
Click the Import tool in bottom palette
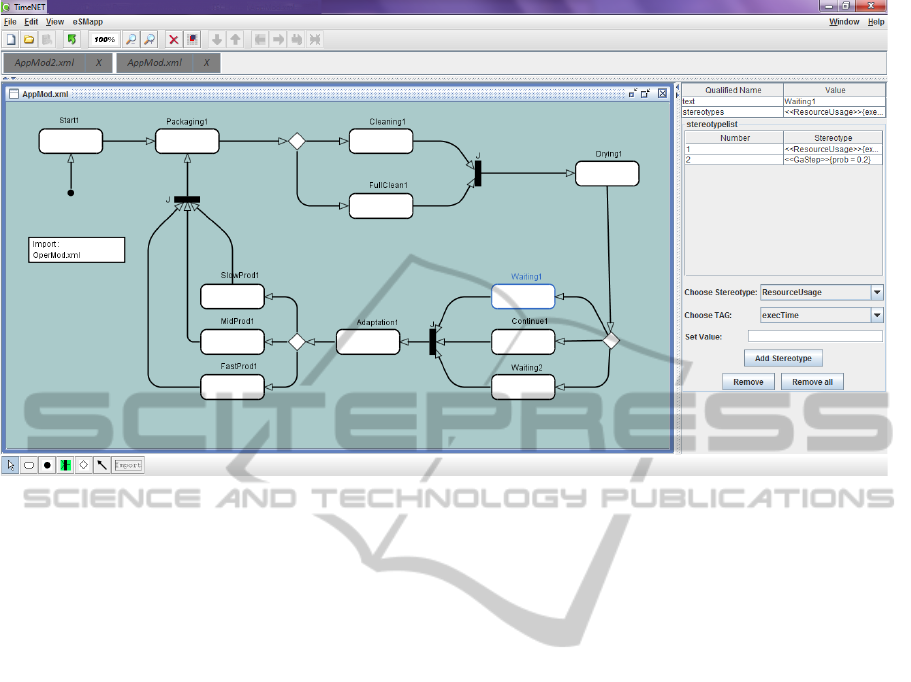tap(128, 465)
